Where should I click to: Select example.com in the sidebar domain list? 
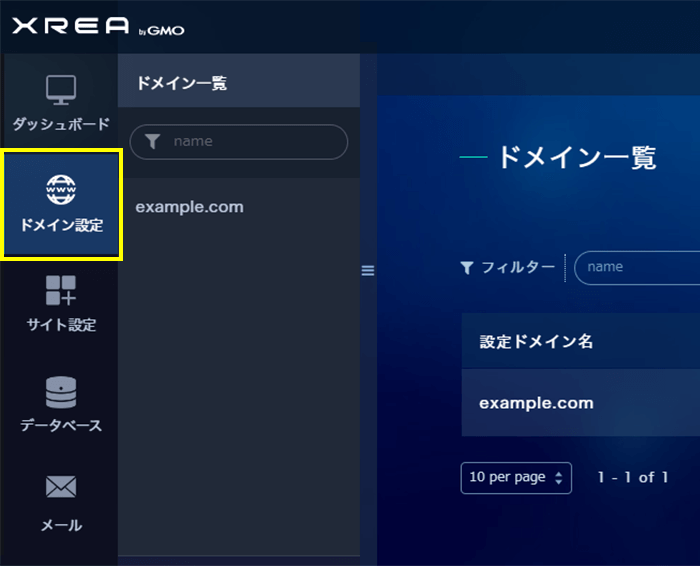(x=189, y=207)
